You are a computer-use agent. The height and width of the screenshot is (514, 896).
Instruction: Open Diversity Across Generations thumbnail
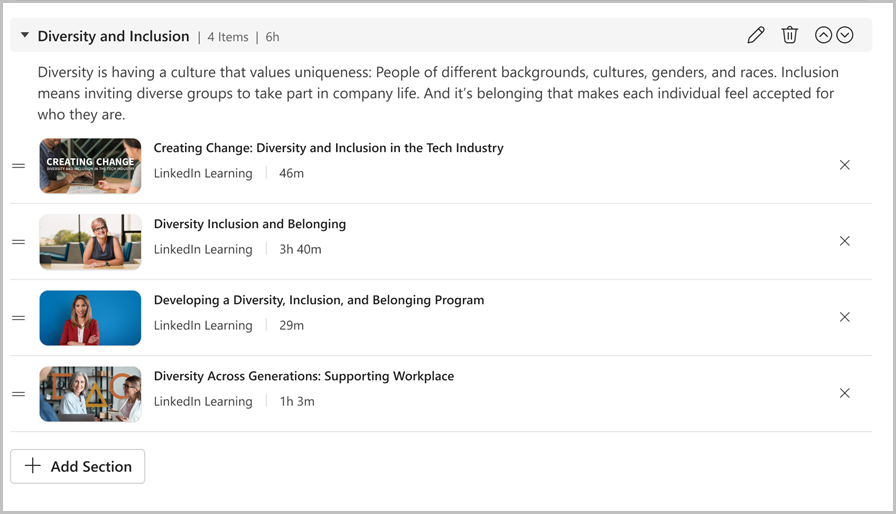pyautogui.click(x=90, y=393)
